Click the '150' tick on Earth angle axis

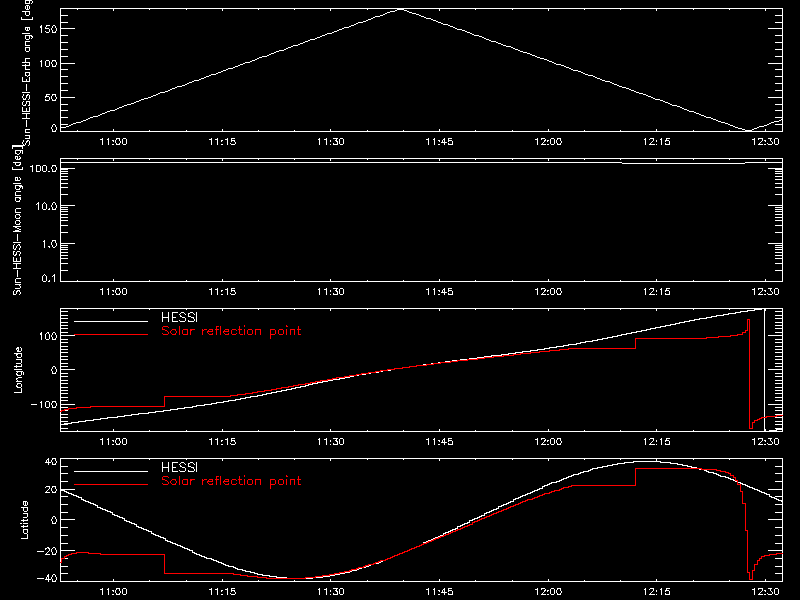click(48, 29)
